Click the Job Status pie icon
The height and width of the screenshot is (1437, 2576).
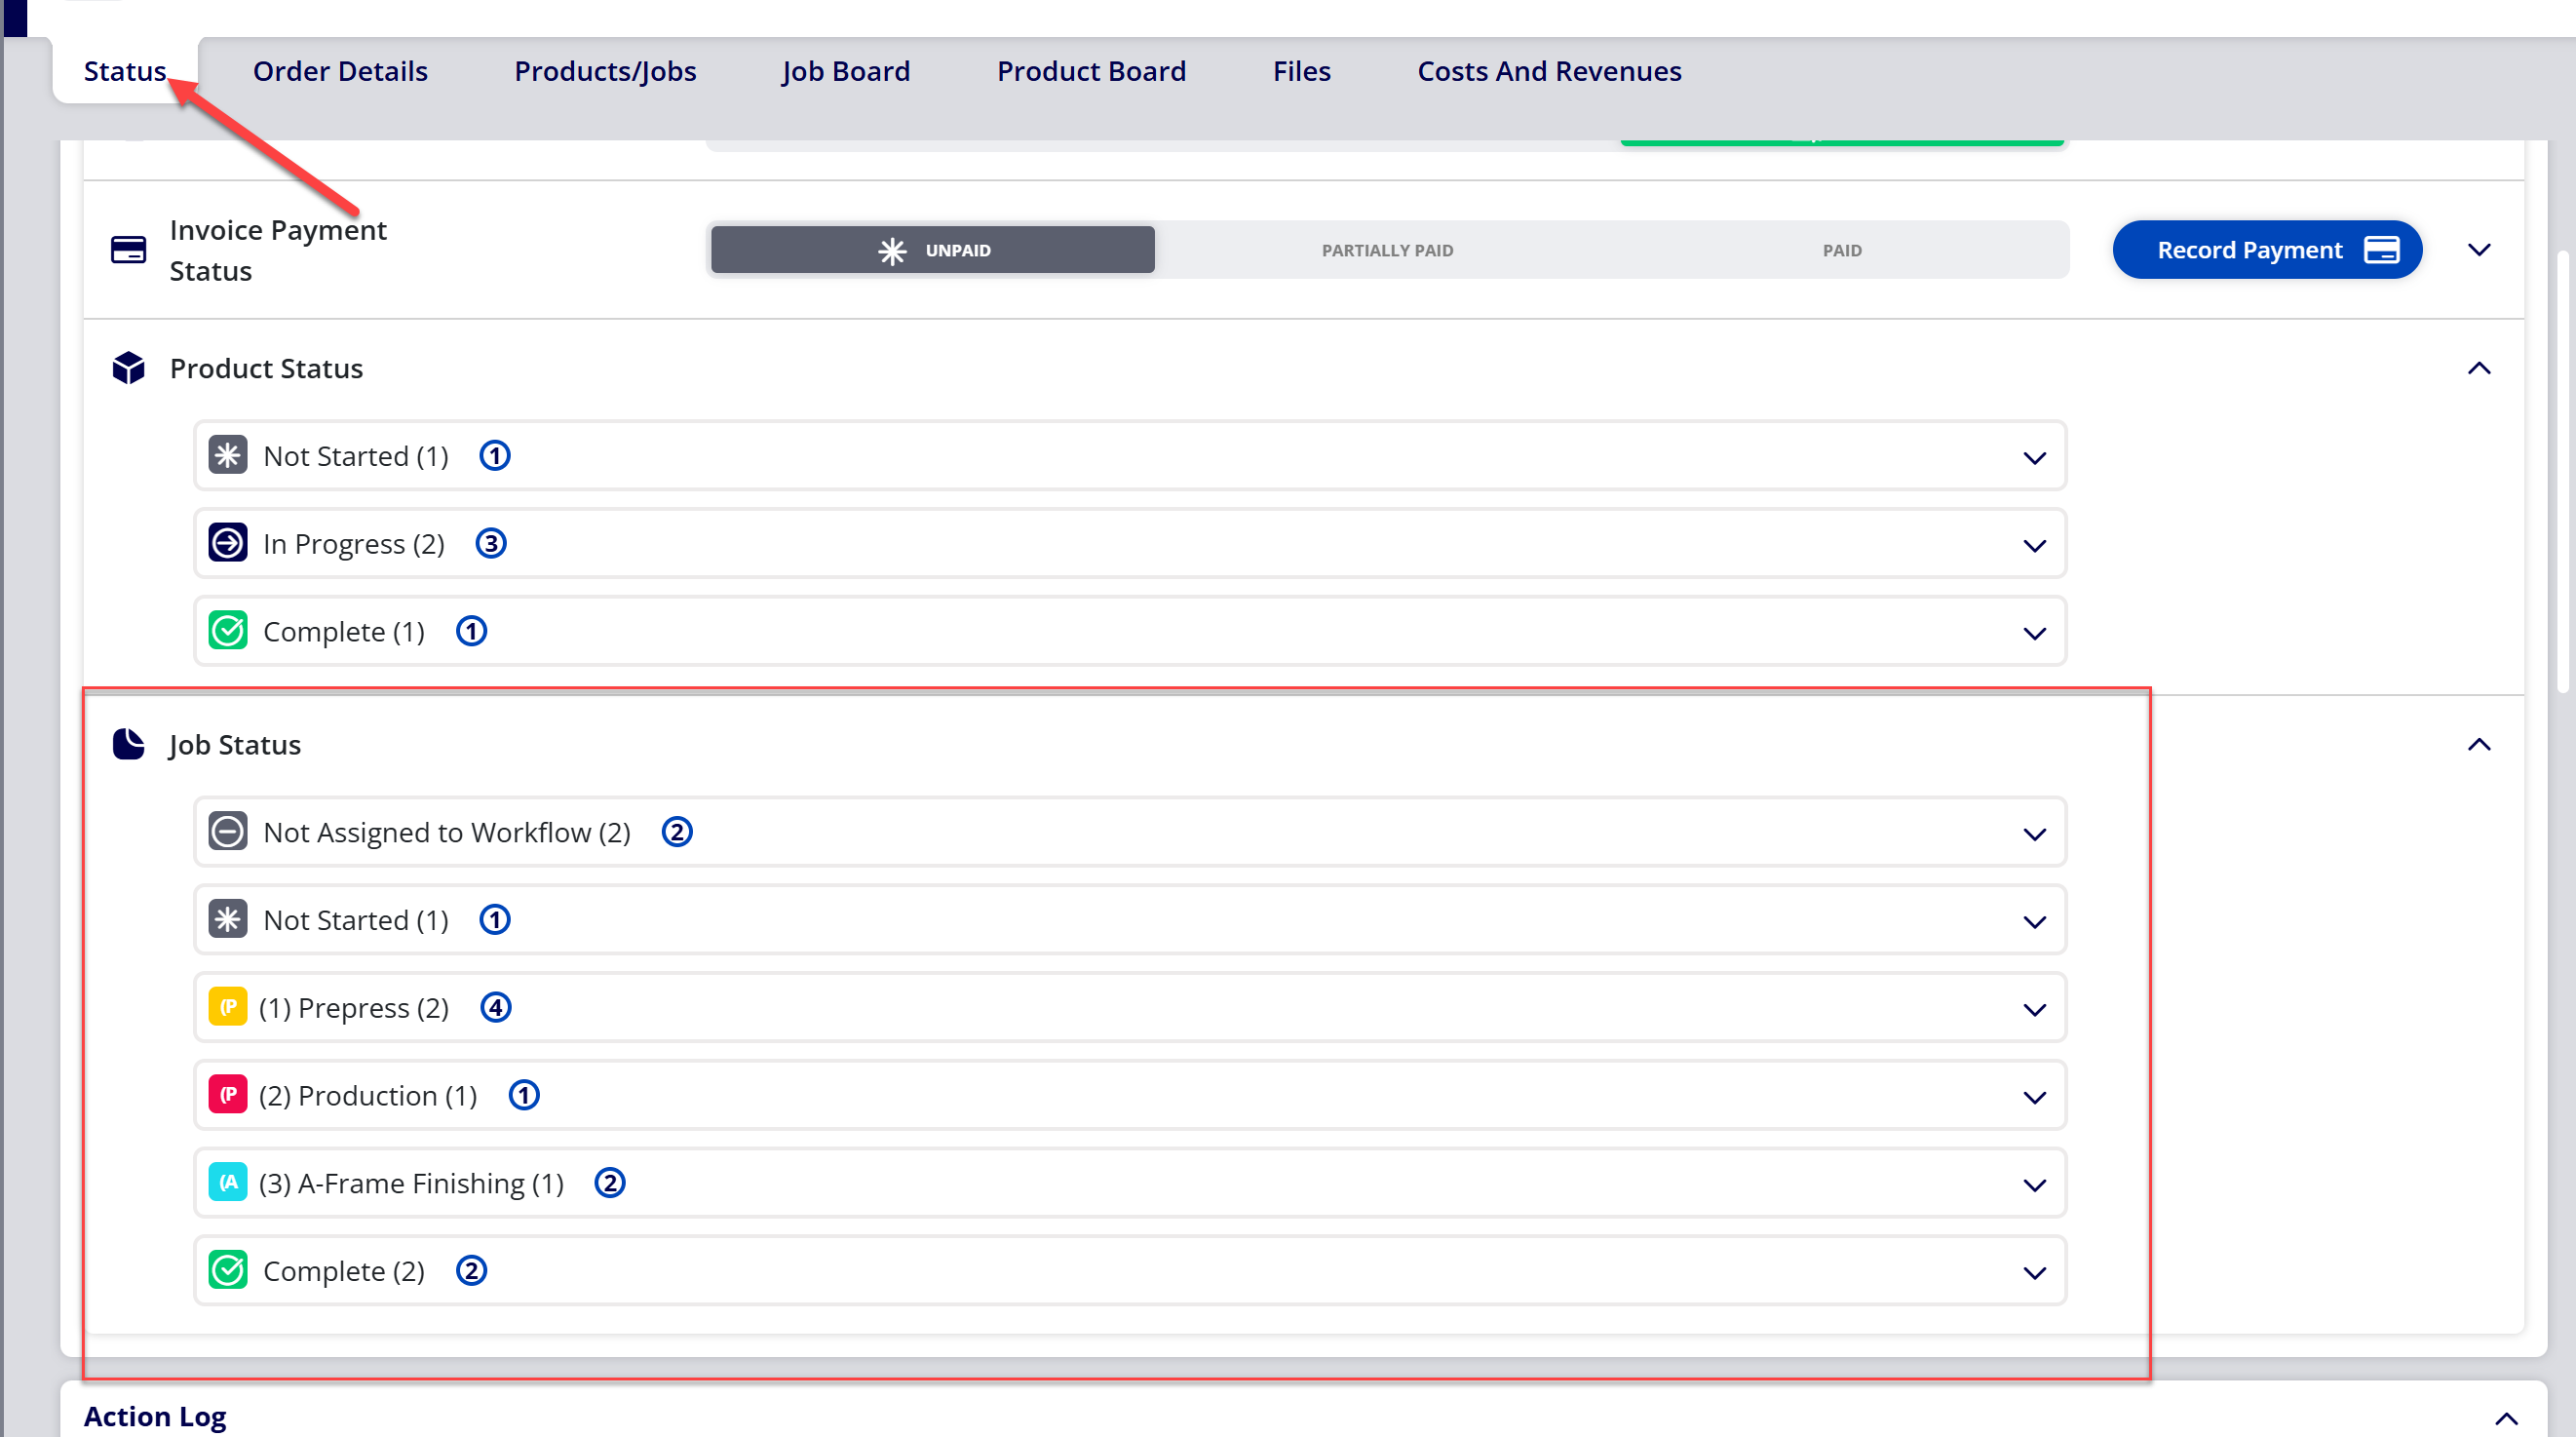pos(128,744)
